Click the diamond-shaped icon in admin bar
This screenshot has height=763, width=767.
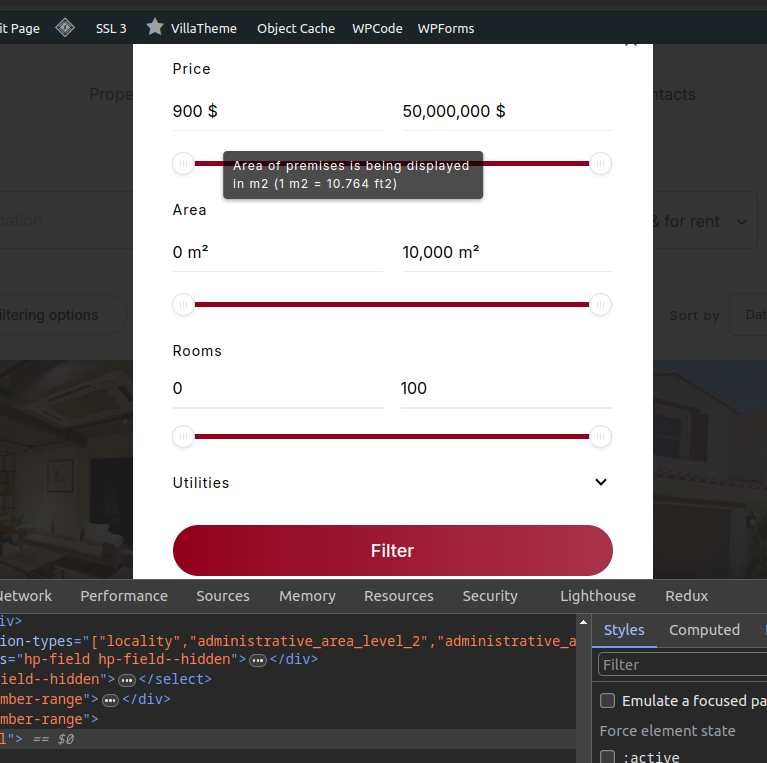(x=65, y=28)
